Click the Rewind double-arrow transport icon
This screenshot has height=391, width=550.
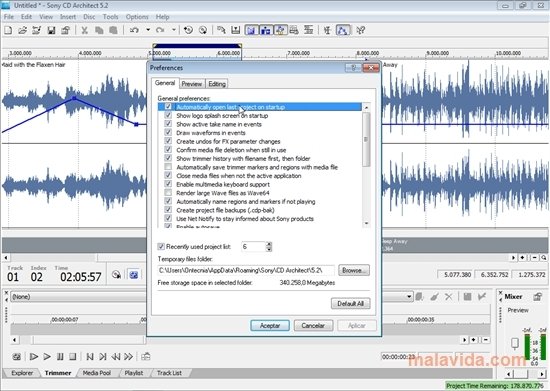click(115, 357)
